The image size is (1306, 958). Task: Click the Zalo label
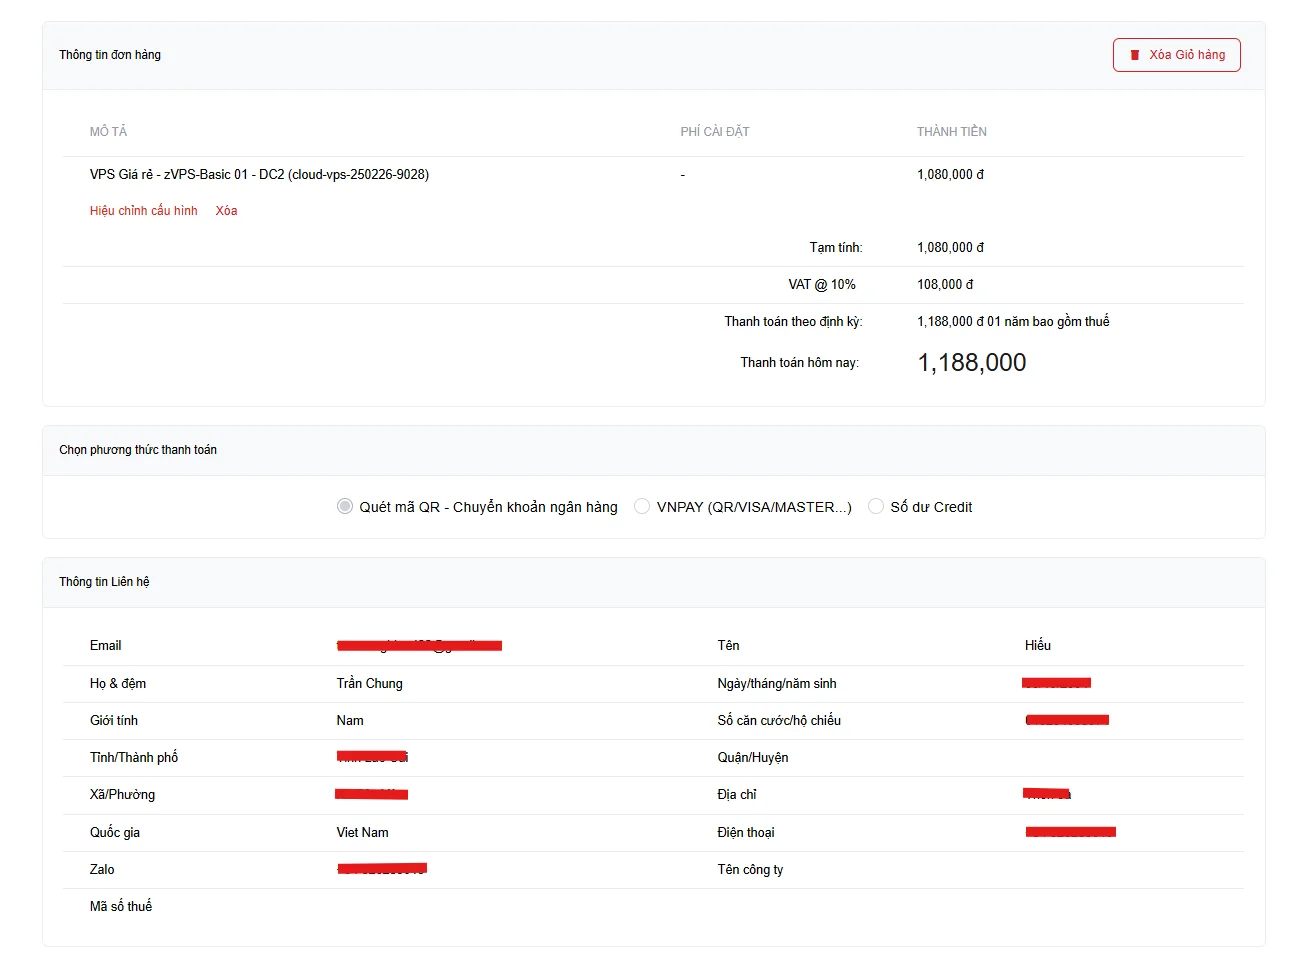tap(102, 870)
